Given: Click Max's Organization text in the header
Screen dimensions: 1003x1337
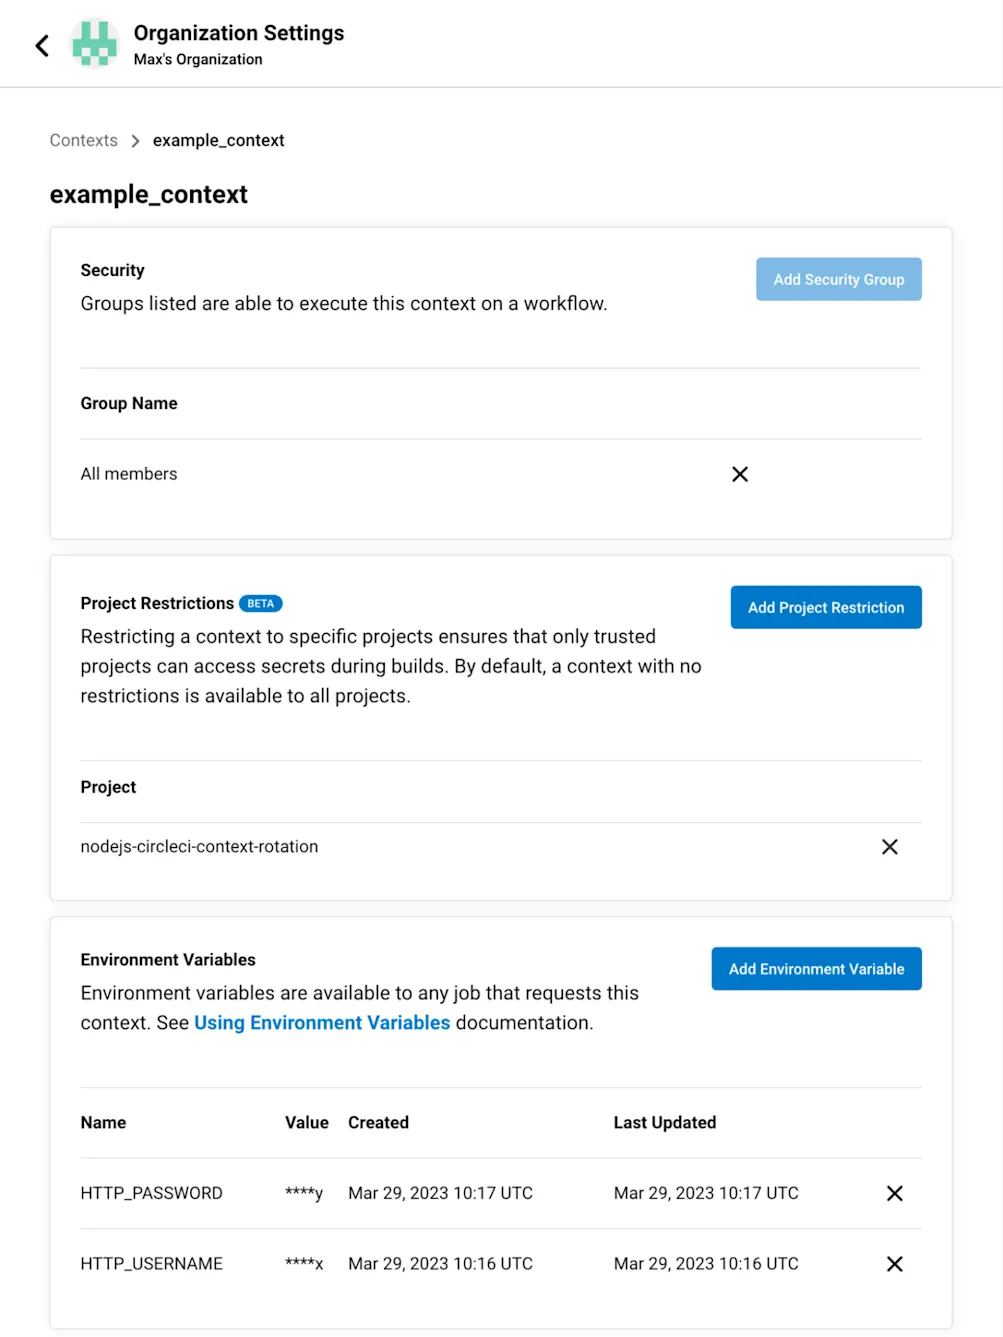Looking at the screenshot, I should click(196, 59).
